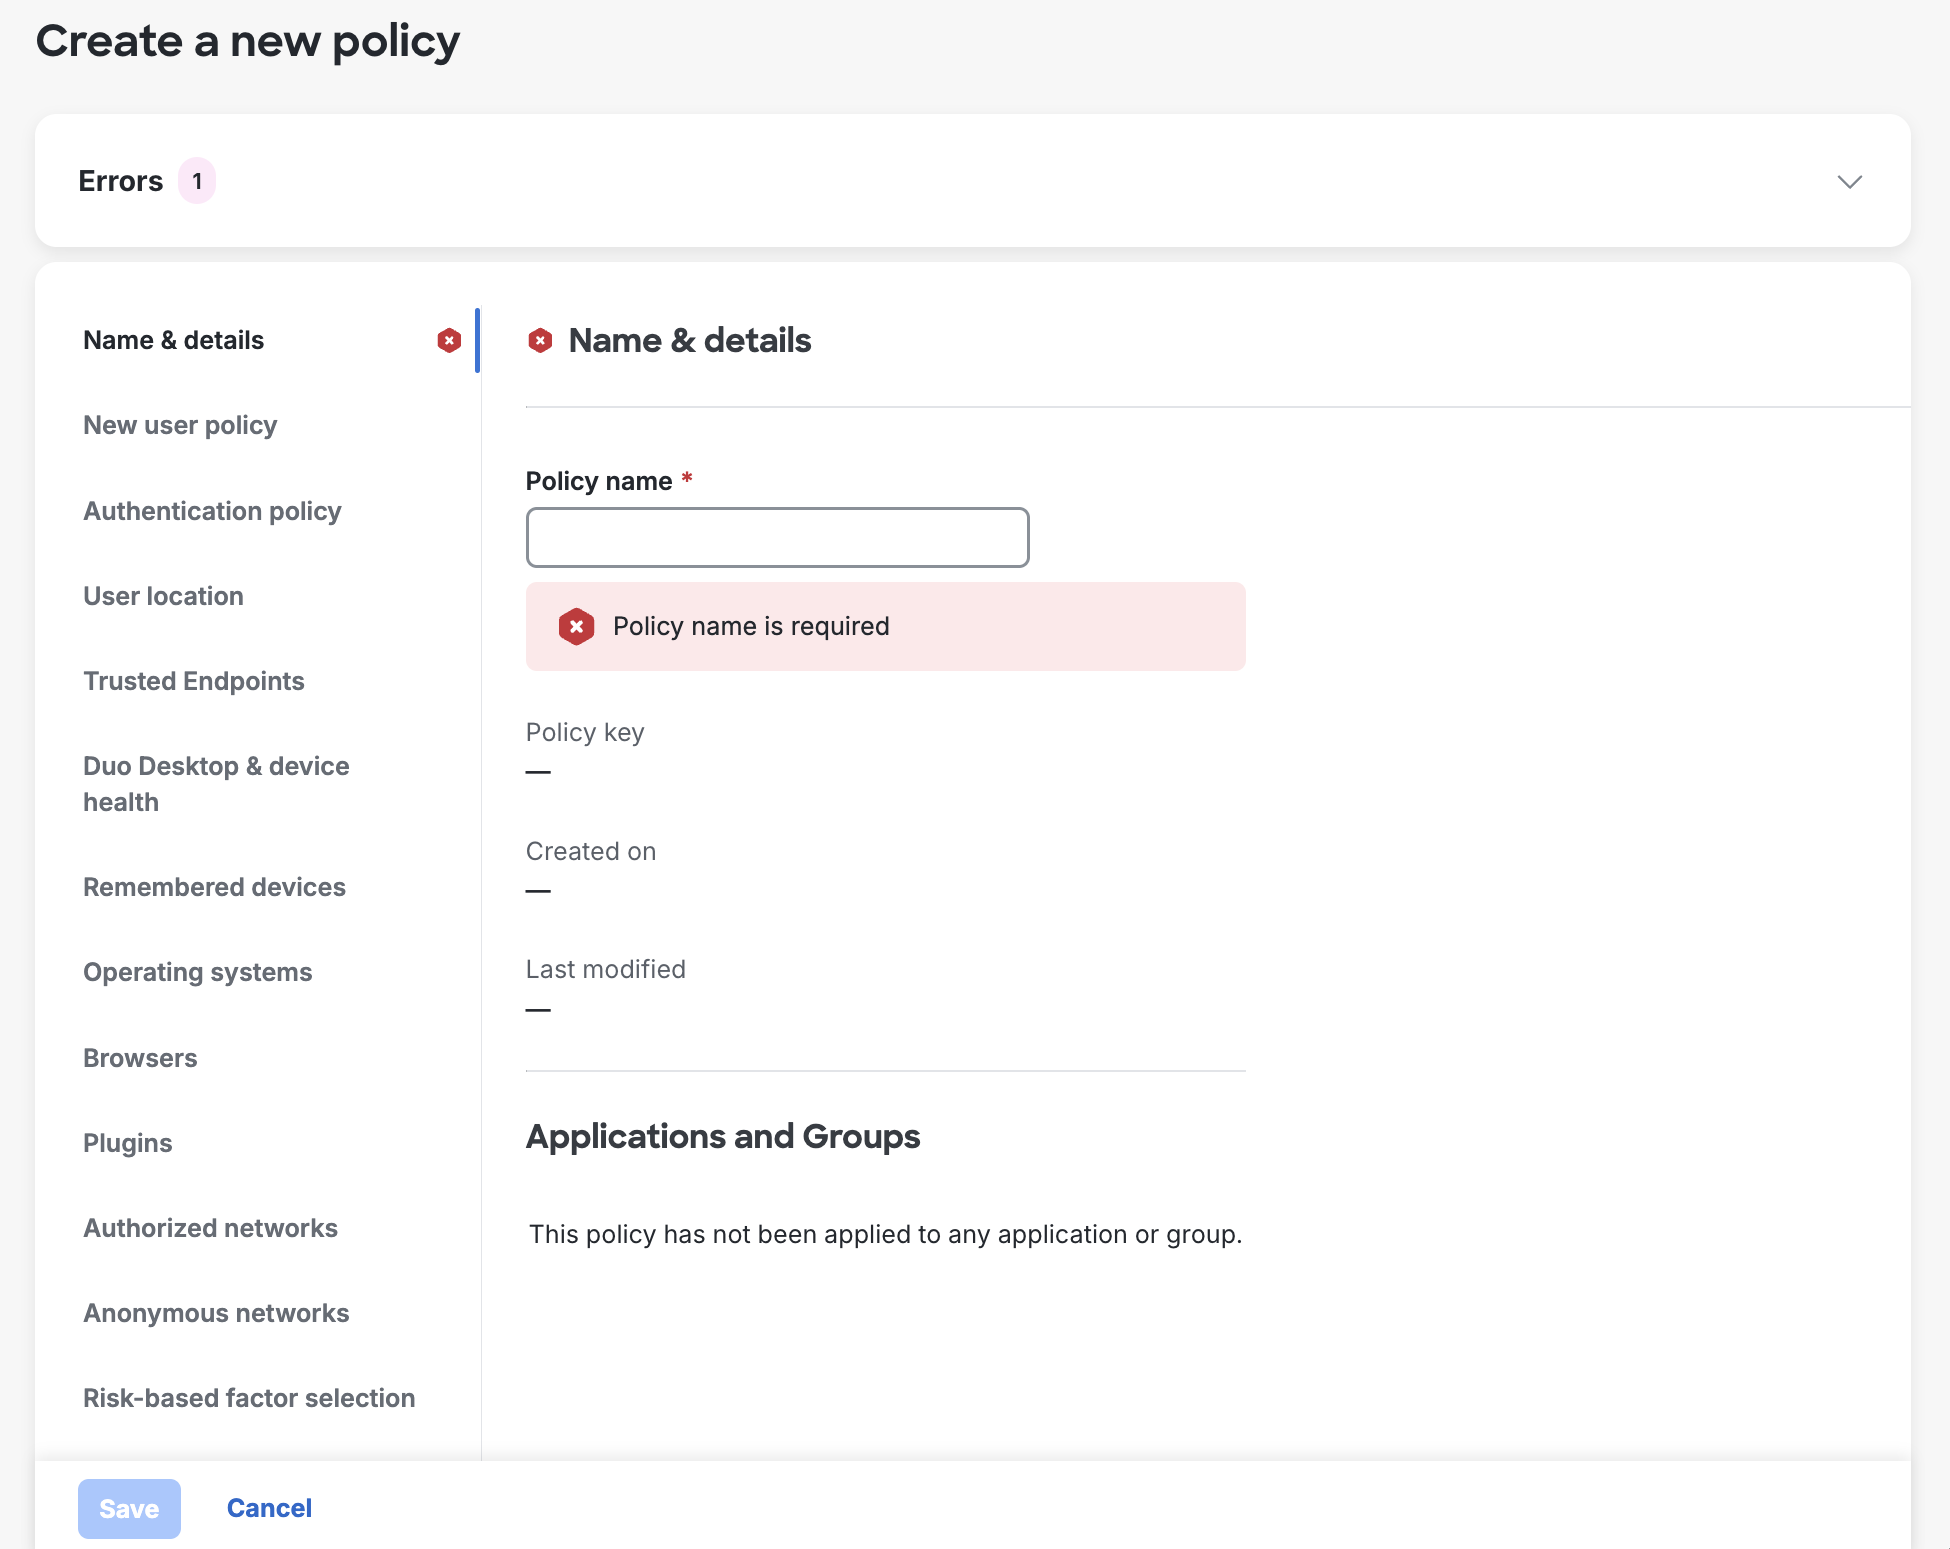Click inside the Policy name input field
This screenshot has width=1950, height=1549.
point(777,537)
